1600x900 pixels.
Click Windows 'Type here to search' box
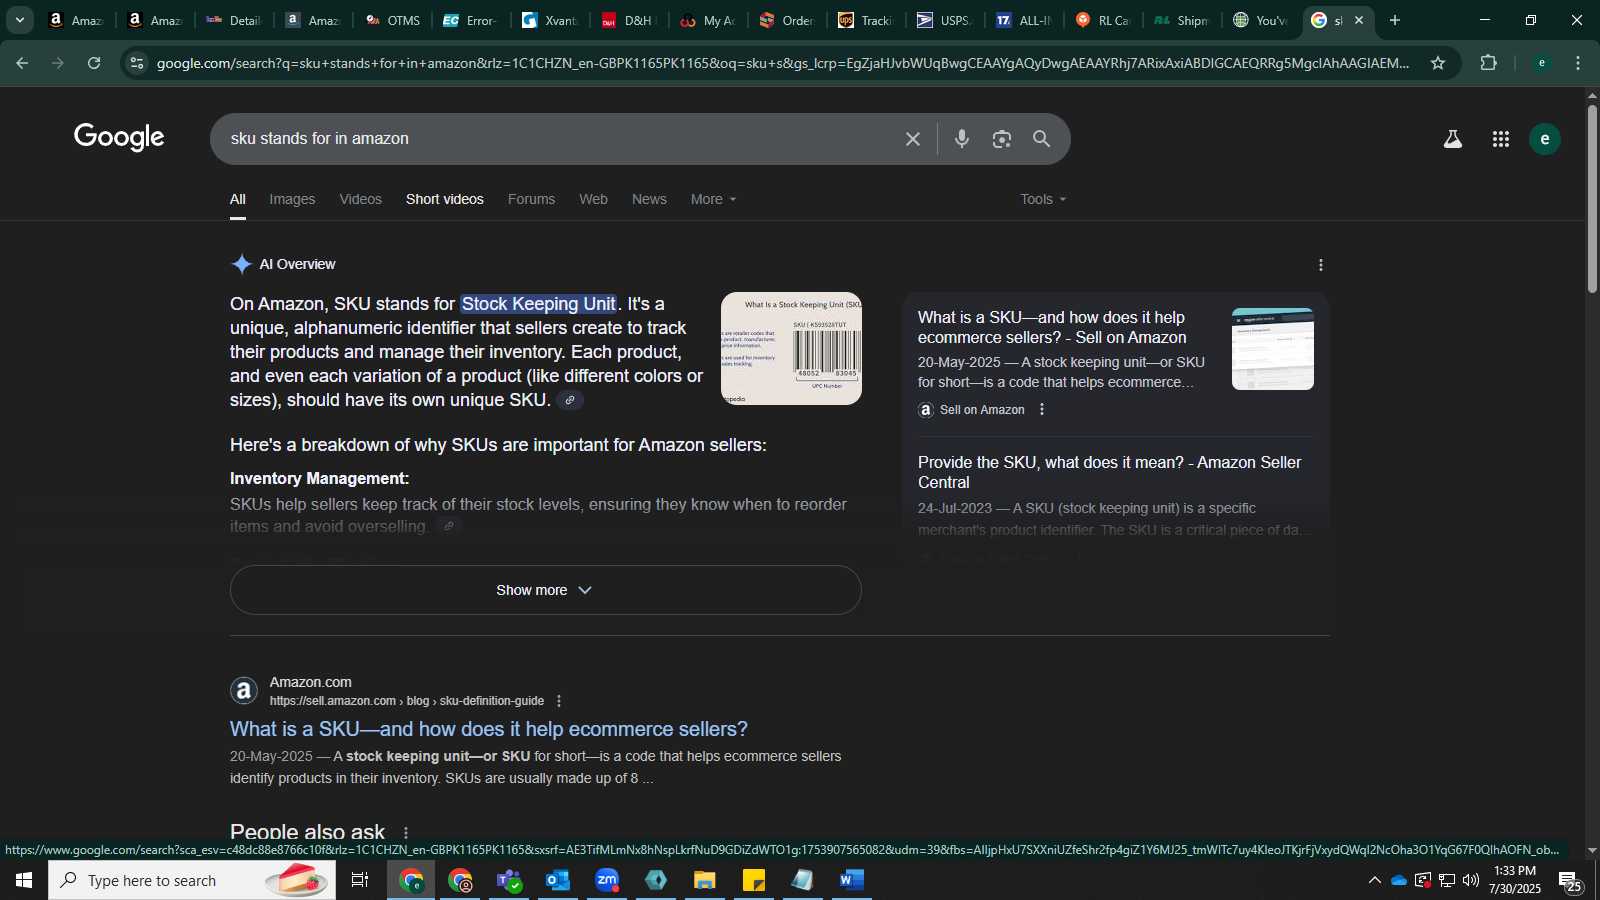pyautogui.click(x=192, y=880)
